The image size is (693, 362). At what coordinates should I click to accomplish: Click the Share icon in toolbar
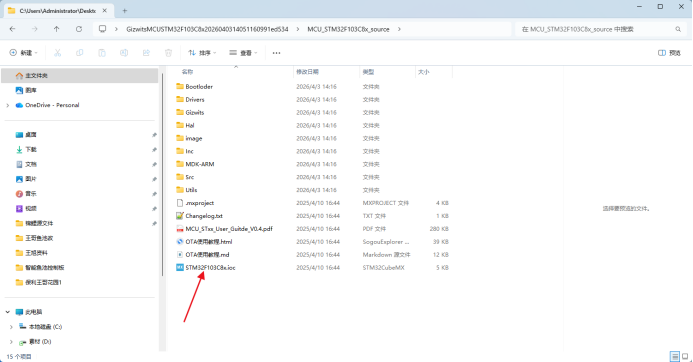tap(146, 53)
